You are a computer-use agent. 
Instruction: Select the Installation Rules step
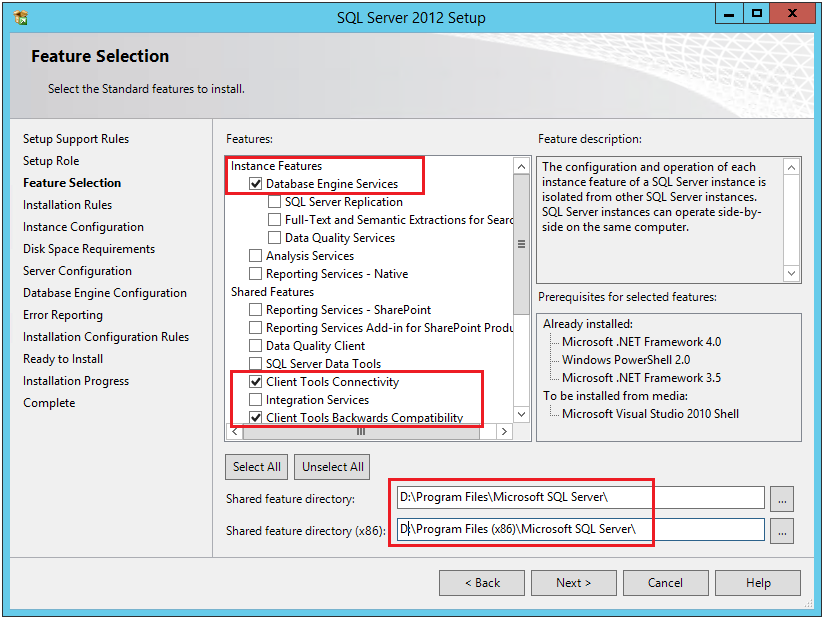pyautogui.click(x=67, y=205)
